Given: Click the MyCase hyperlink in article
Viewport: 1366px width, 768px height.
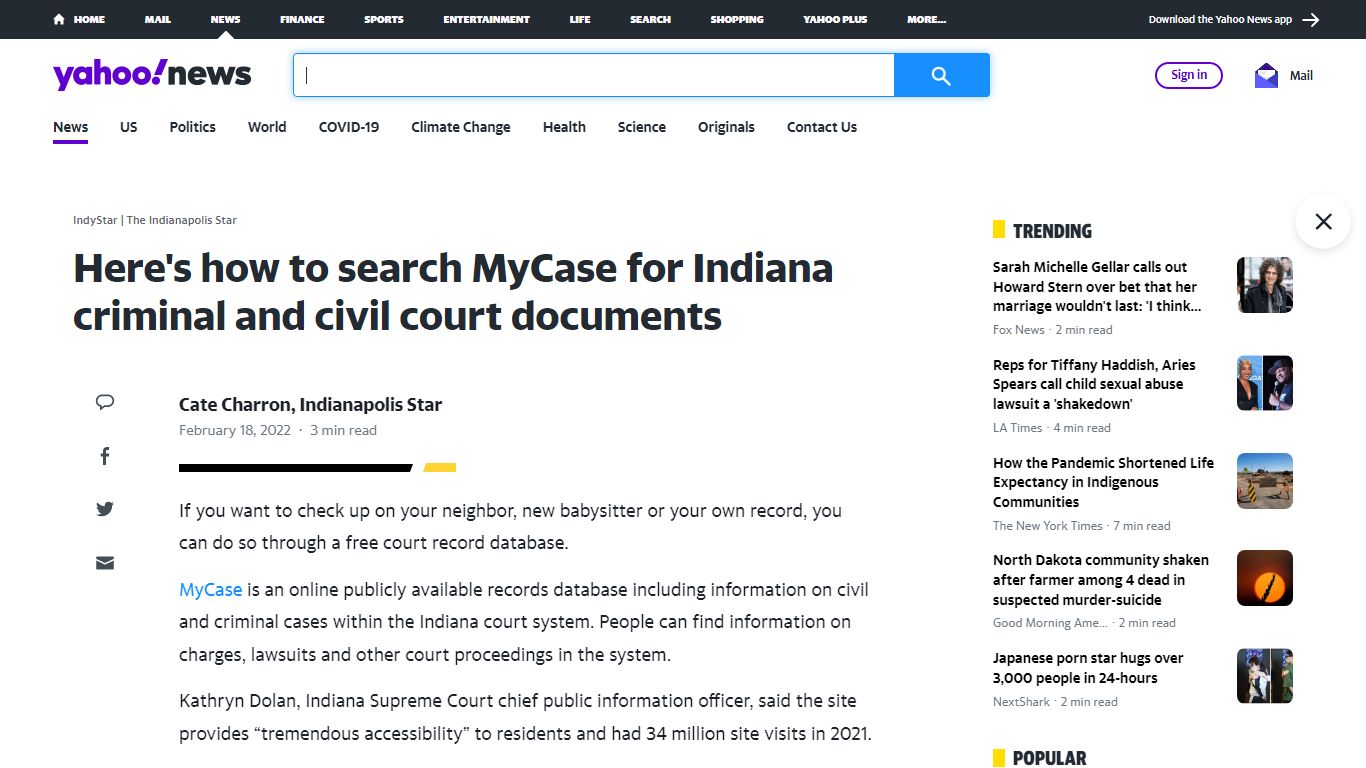Looking at the screenshot, I should click(x=211, y=590).
